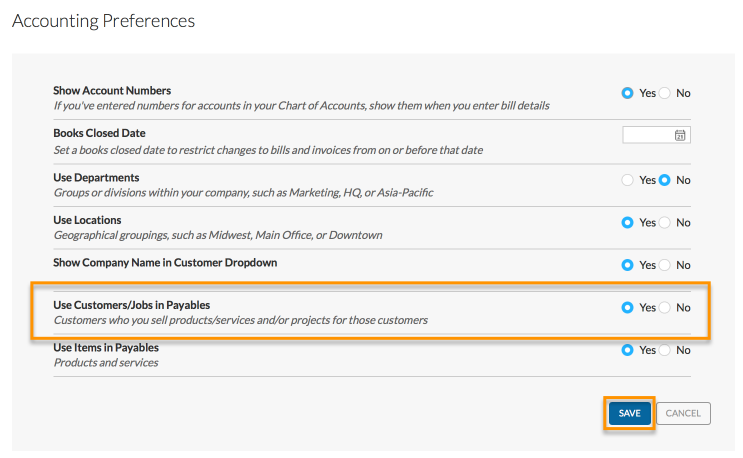Select No for Show Account Numbers
The image size is (743, 458).
tap(665, 93)
